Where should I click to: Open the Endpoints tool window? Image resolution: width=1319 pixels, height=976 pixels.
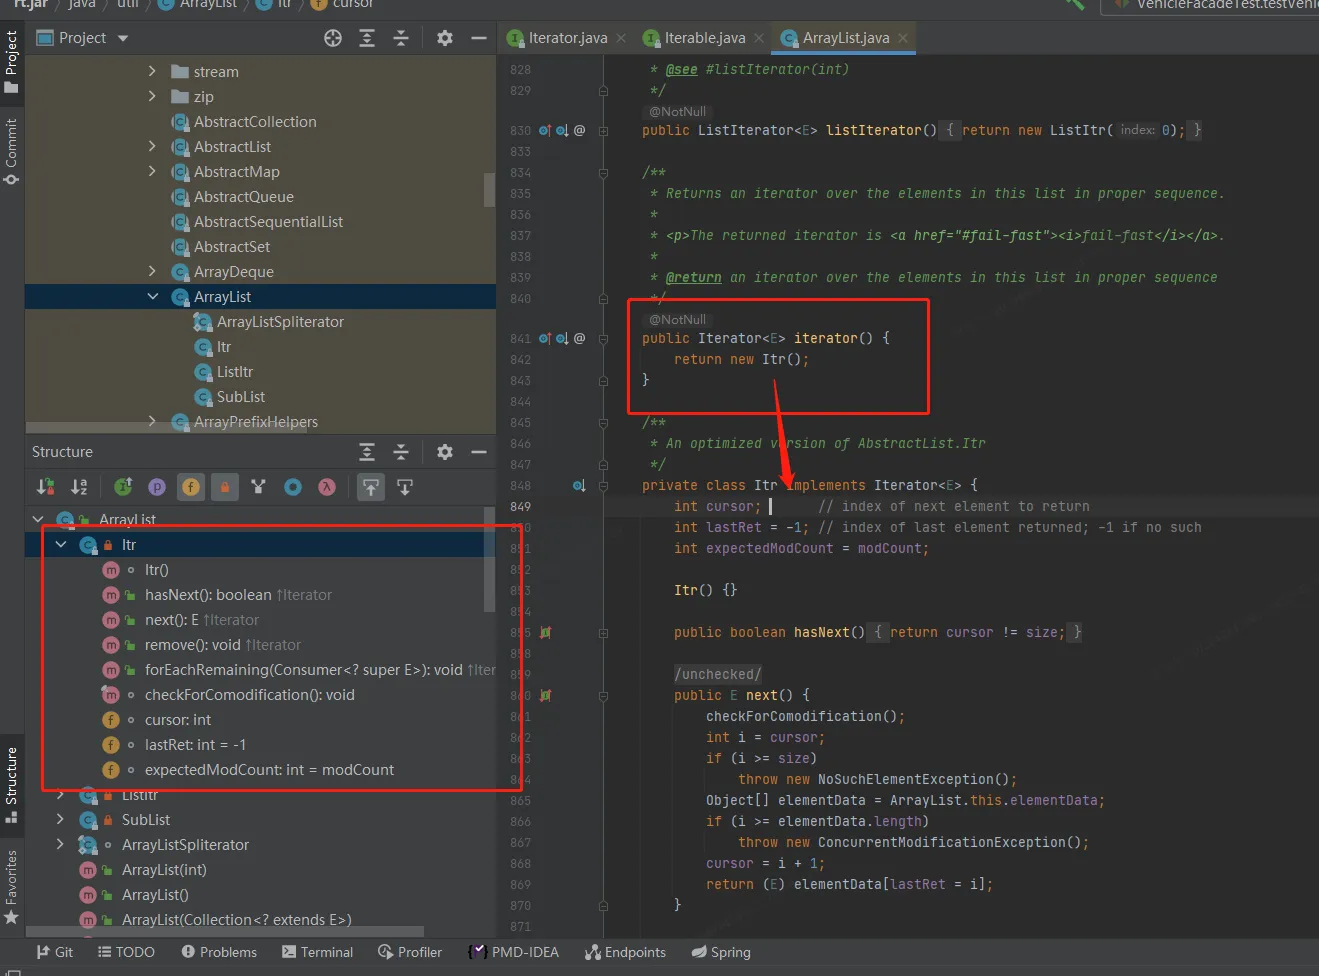tap(626, 952)
